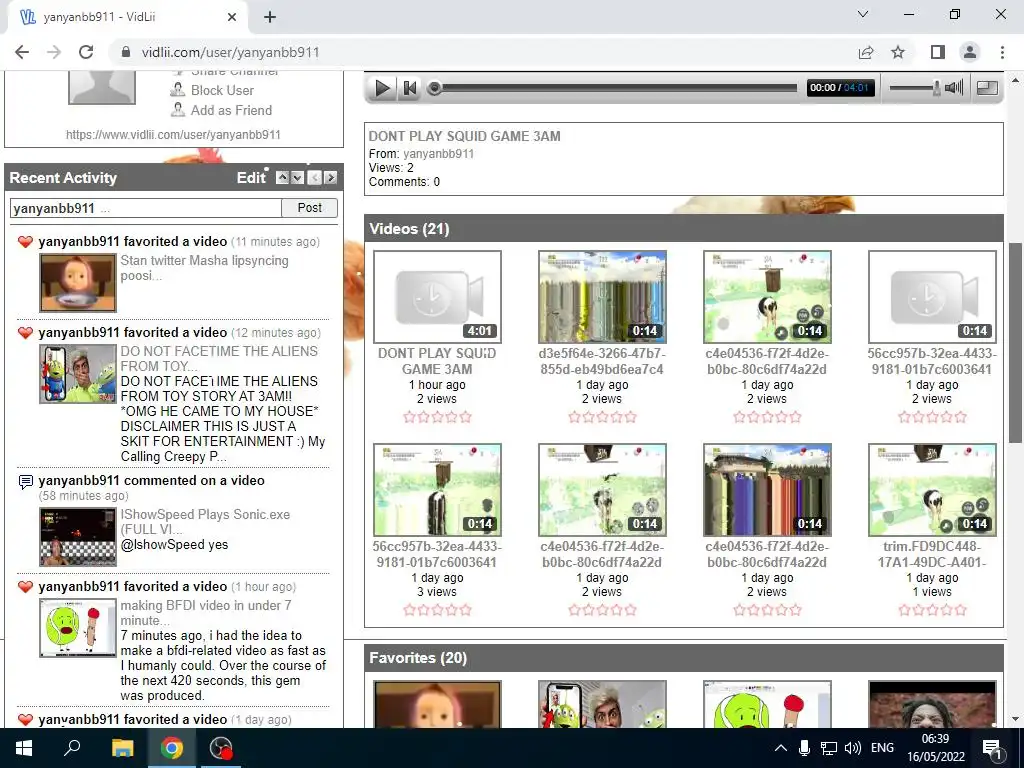Open Windows taskbar search
This screenshot has height=768, width=1024.
coord(72,748)
